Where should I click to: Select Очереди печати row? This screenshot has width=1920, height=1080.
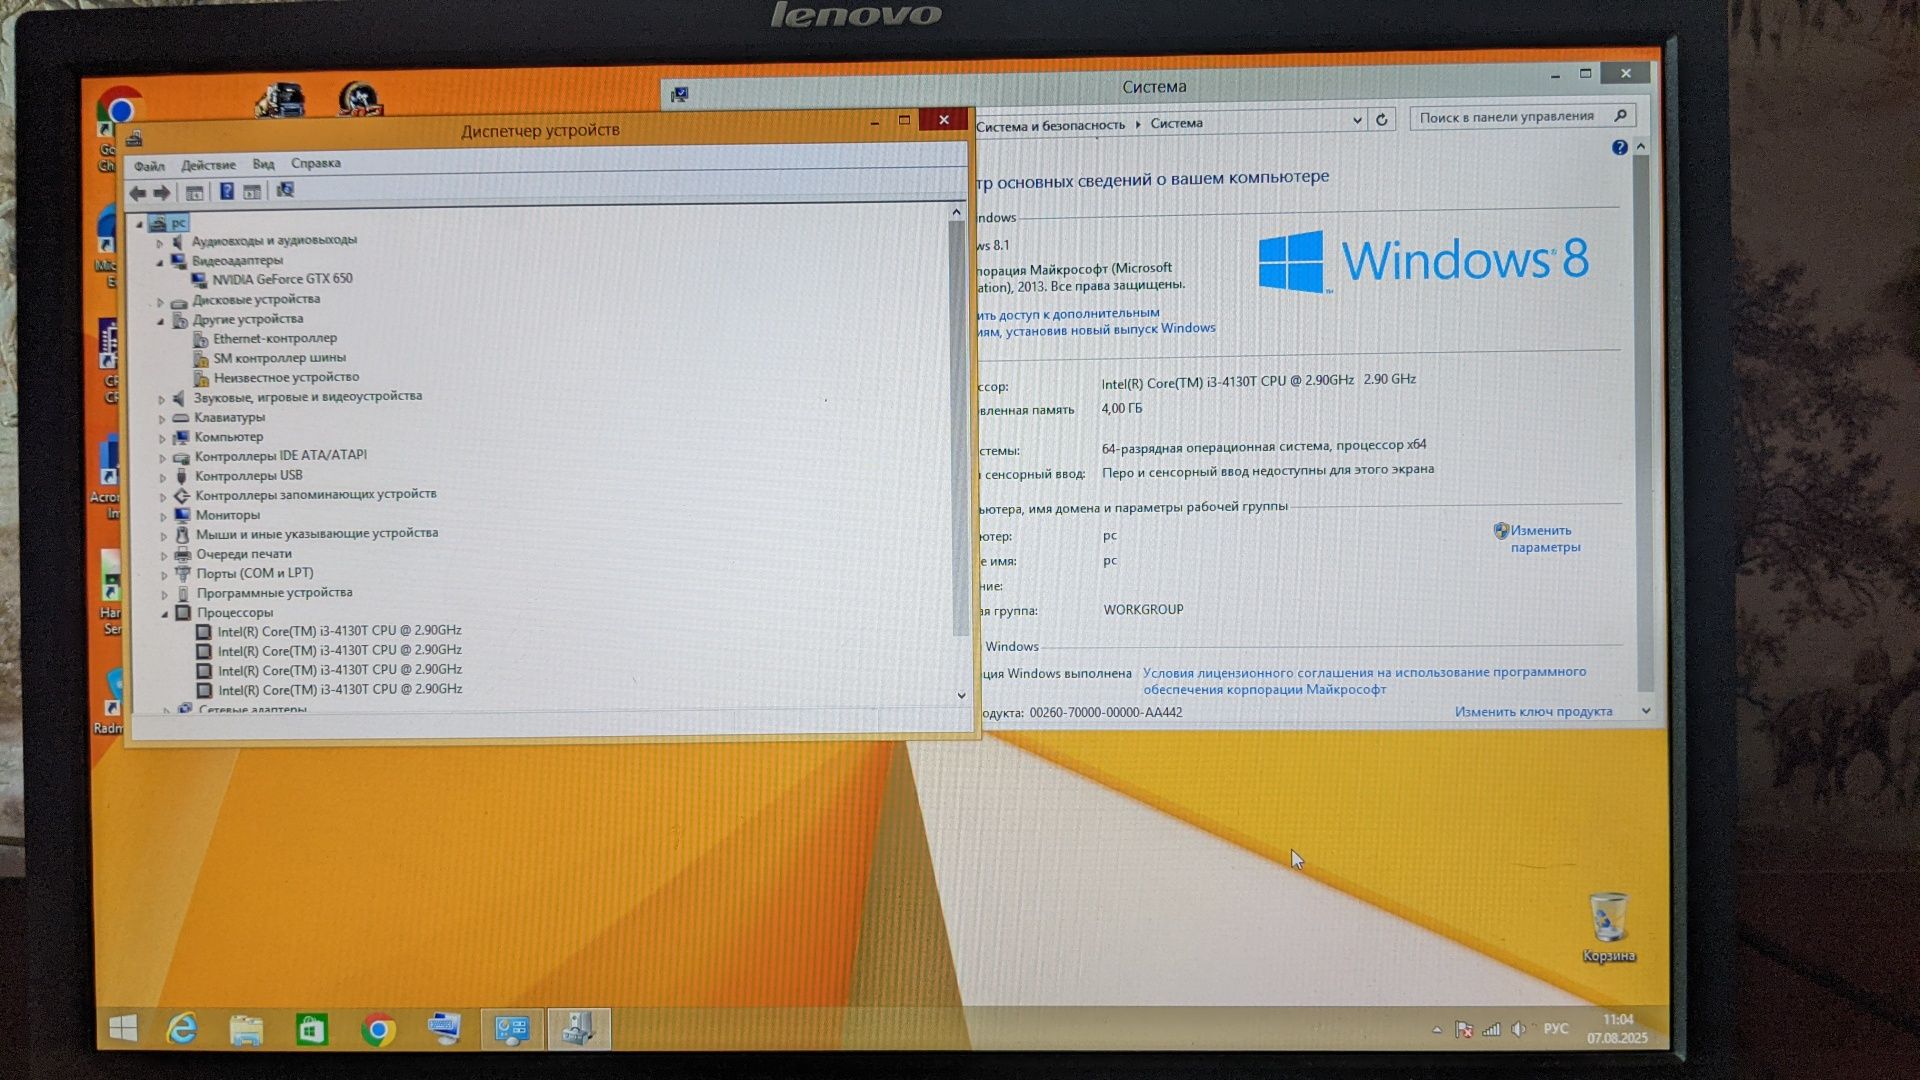244,554
